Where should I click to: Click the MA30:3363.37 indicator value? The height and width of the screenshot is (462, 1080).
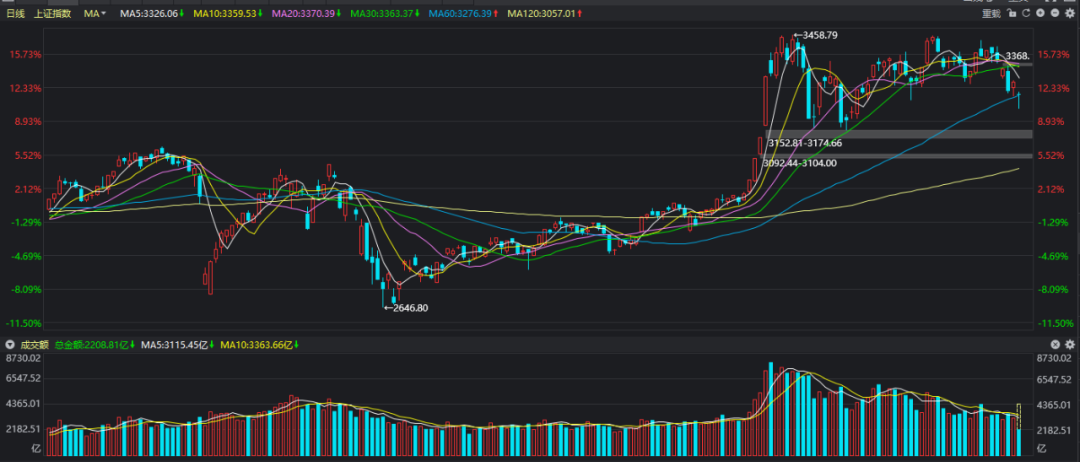point(385,14)
